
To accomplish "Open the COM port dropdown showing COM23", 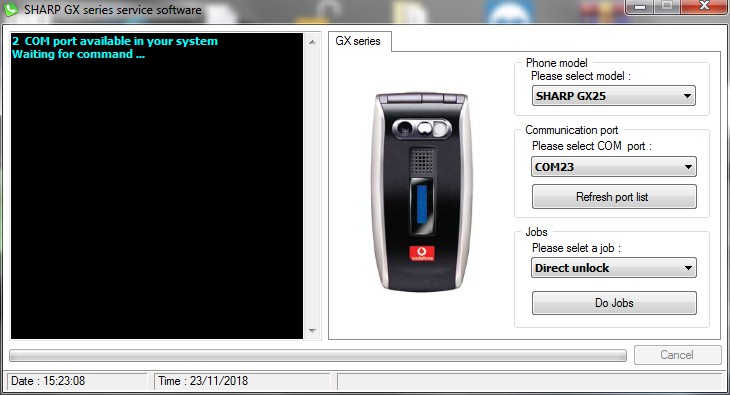I will coord(614,167).
